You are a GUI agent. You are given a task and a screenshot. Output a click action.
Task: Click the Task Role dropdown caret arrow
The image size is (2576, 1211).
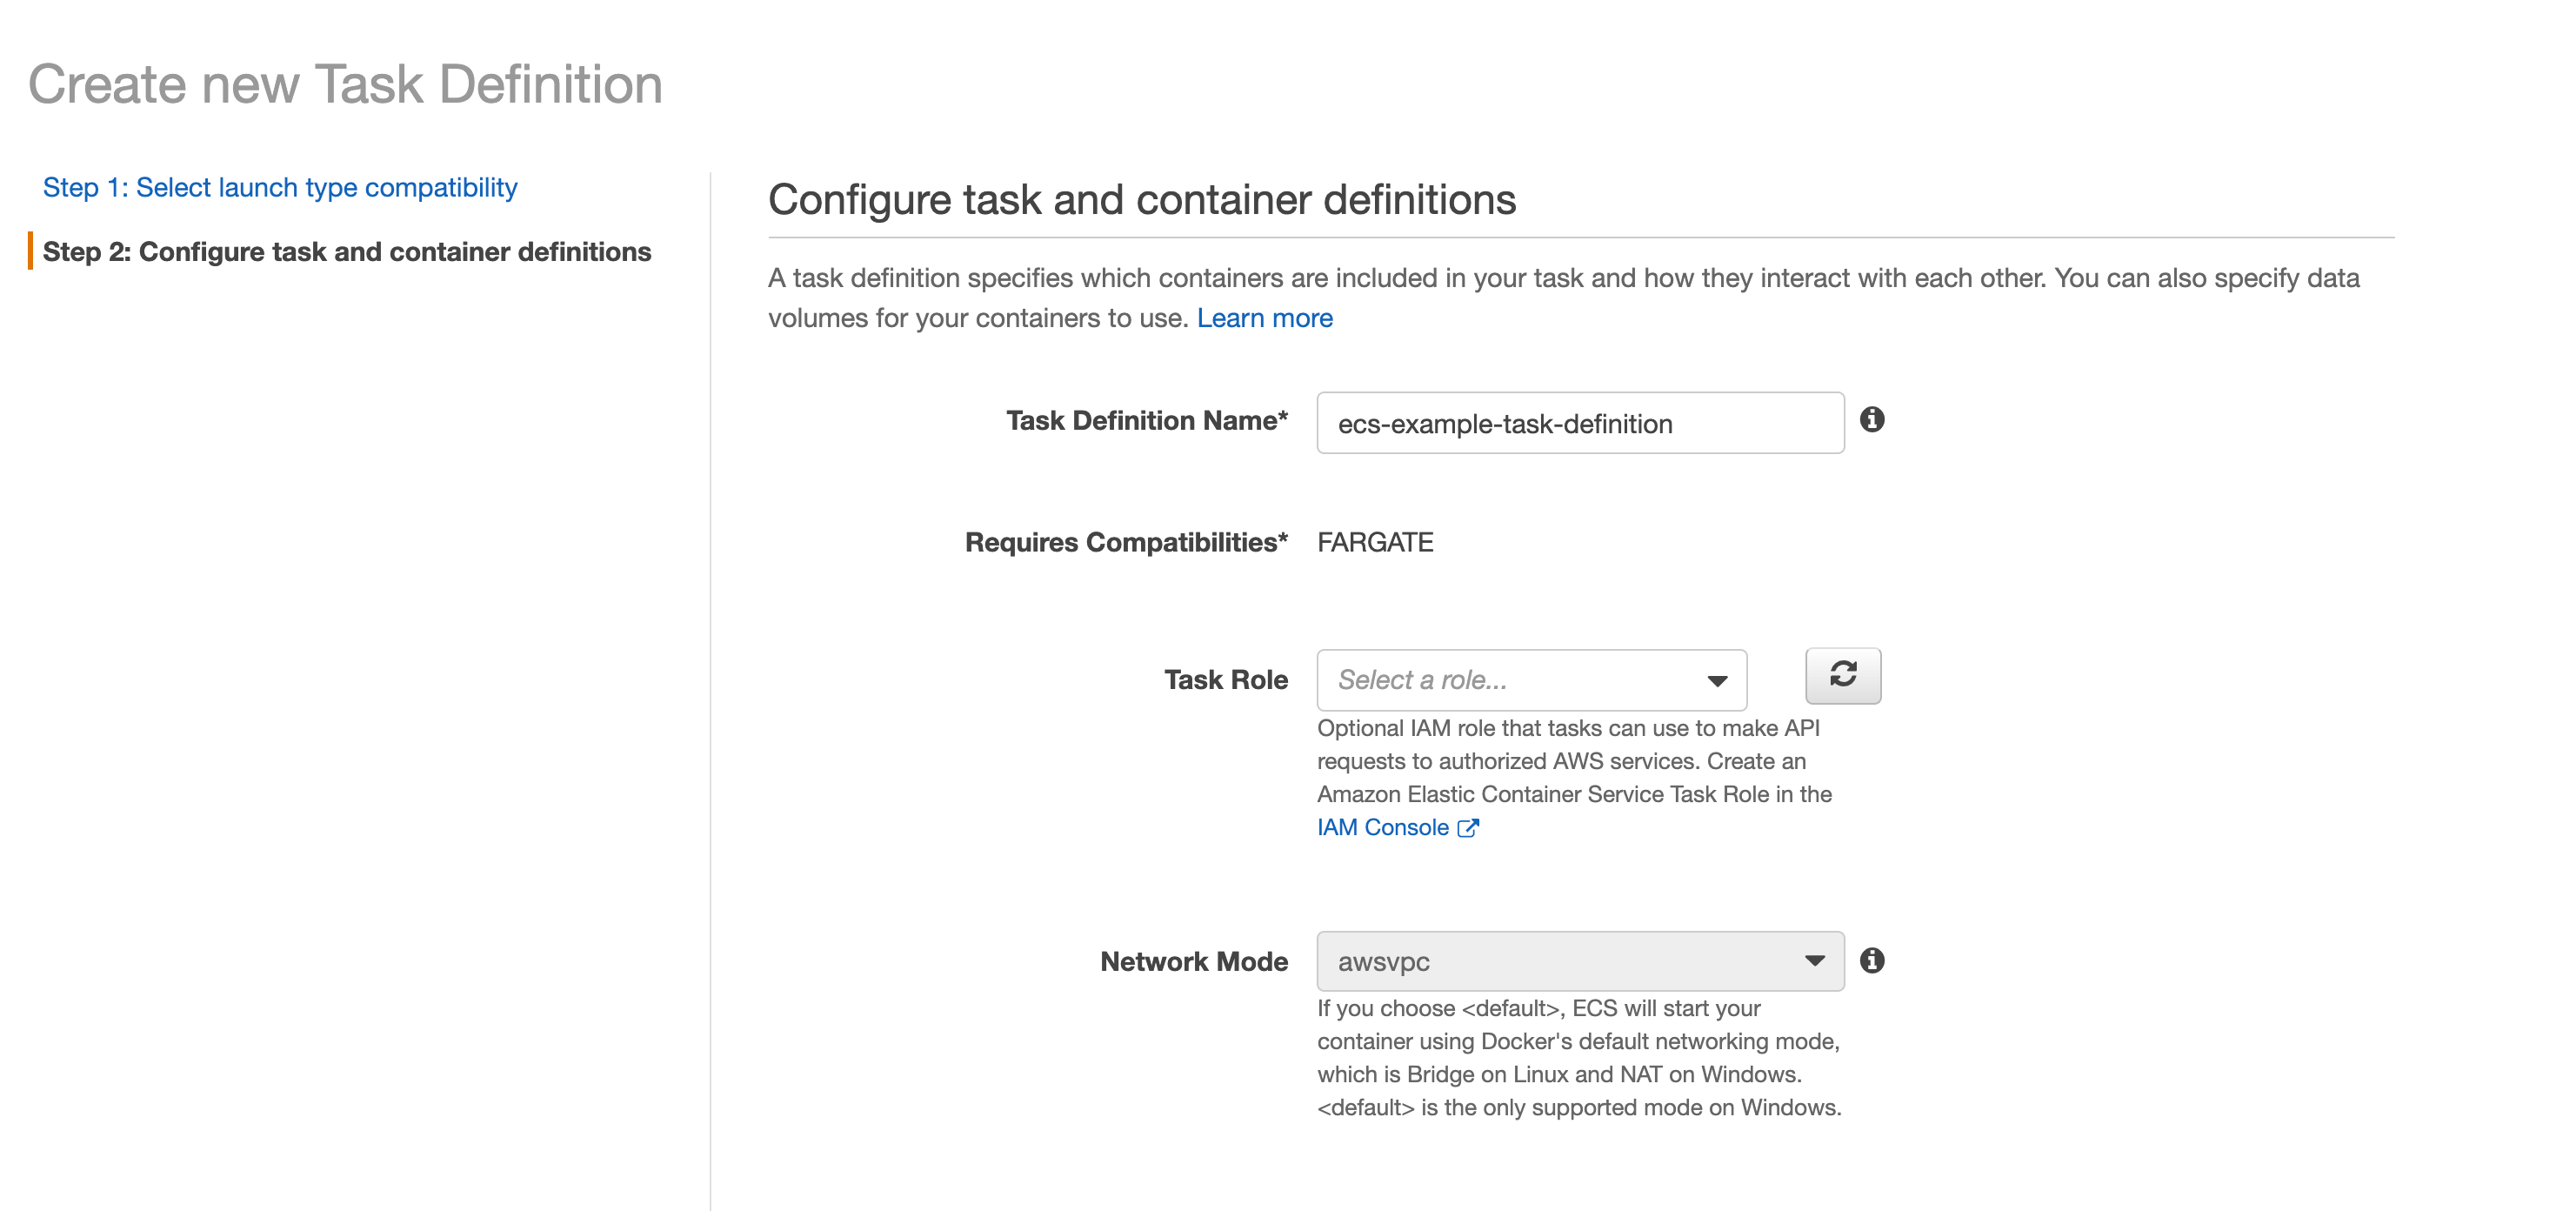click(x=1717, y=681)
